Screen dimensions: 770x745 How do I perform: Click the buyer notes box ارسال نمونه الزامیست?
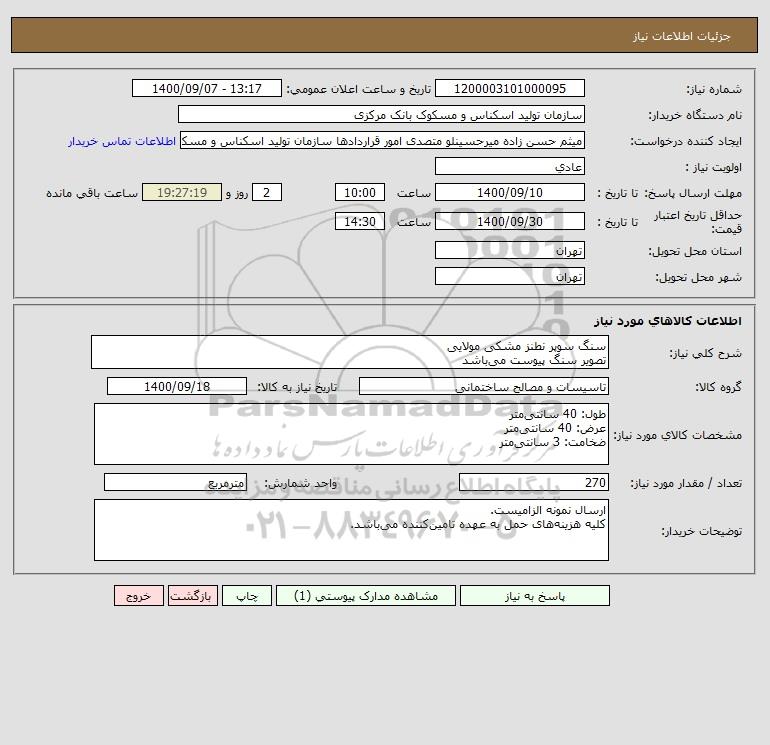point(351,530)
